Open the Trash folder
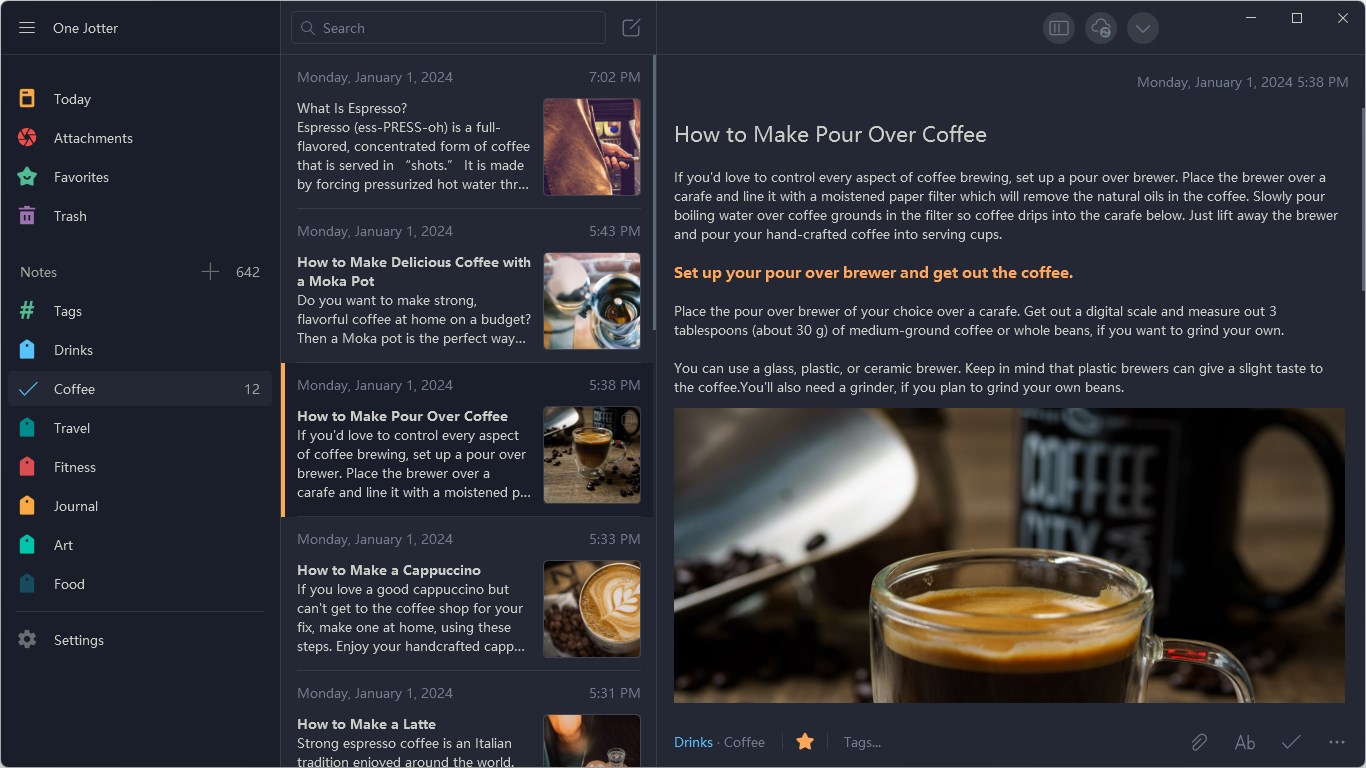This screenshot has height=768, width=1366. [x=140, y=216]
